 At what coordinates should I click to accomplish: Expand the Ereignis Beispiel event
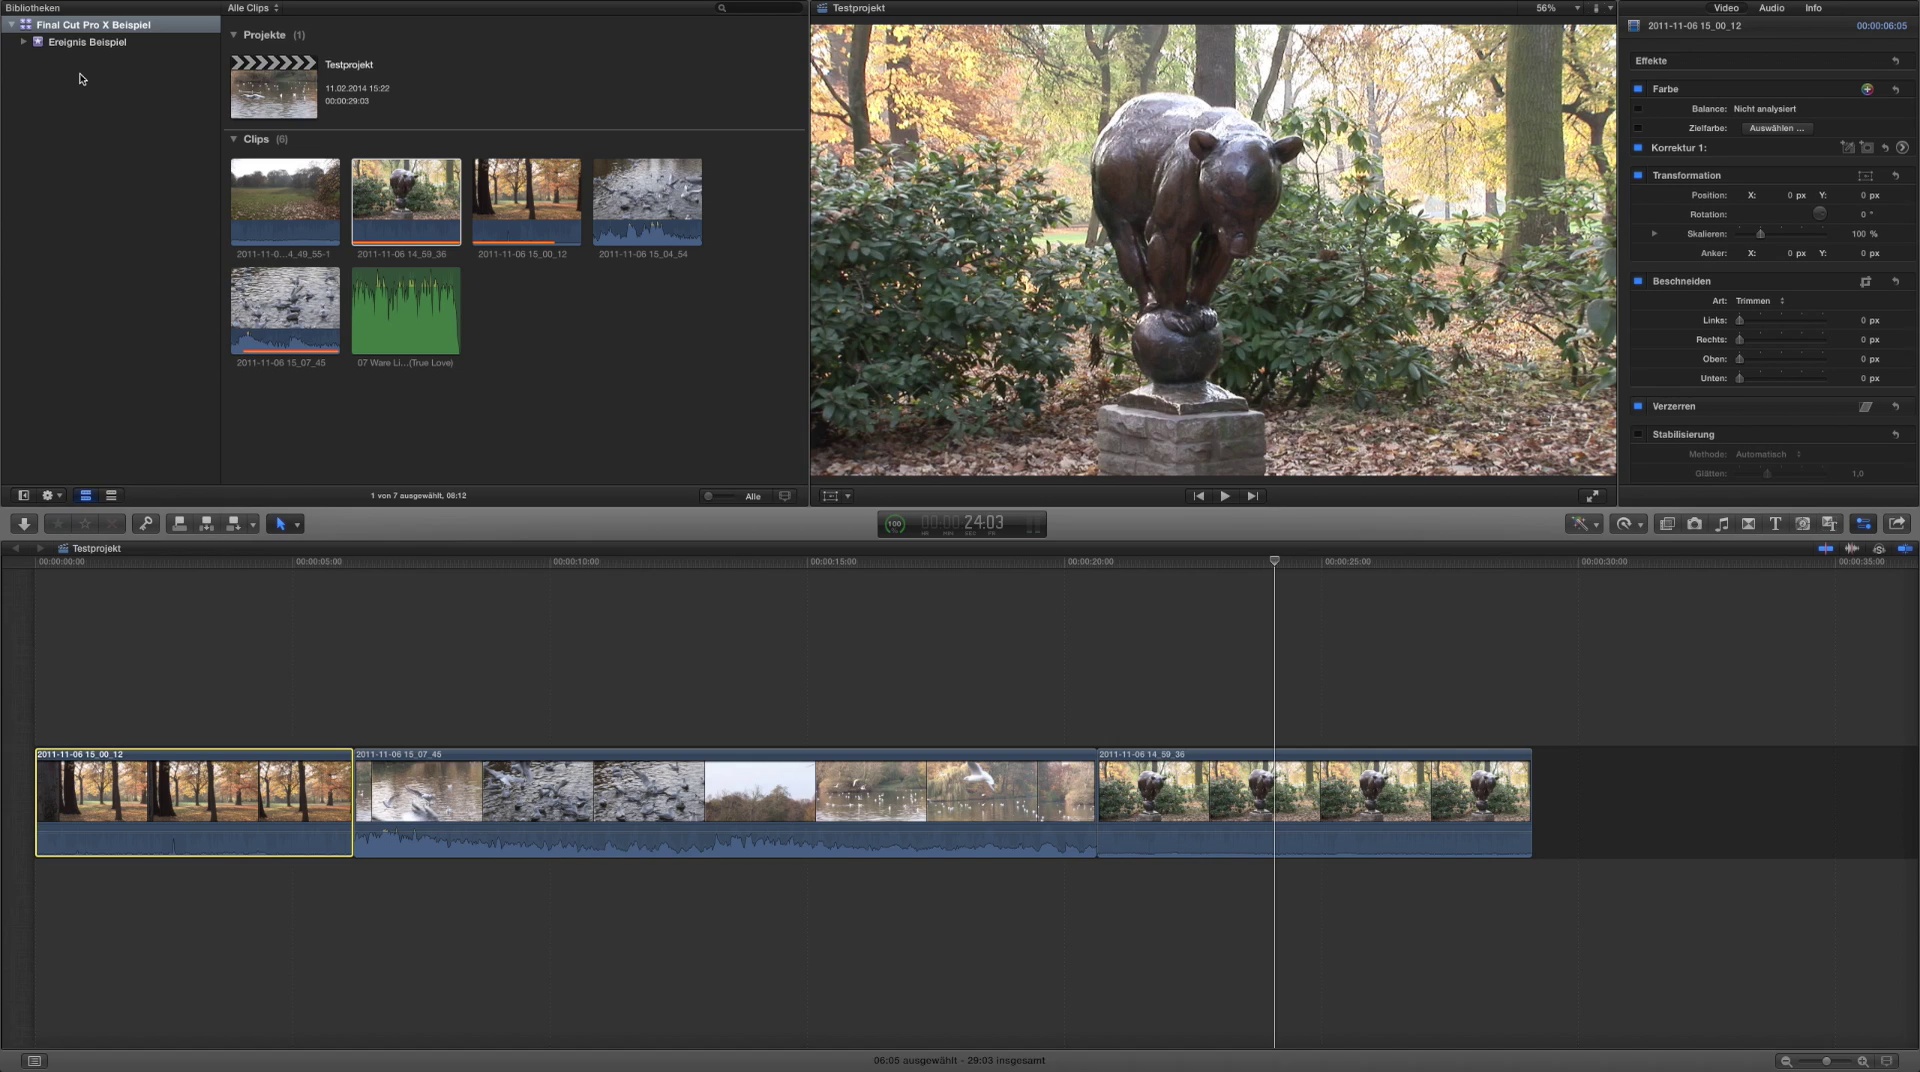point(23,42)
